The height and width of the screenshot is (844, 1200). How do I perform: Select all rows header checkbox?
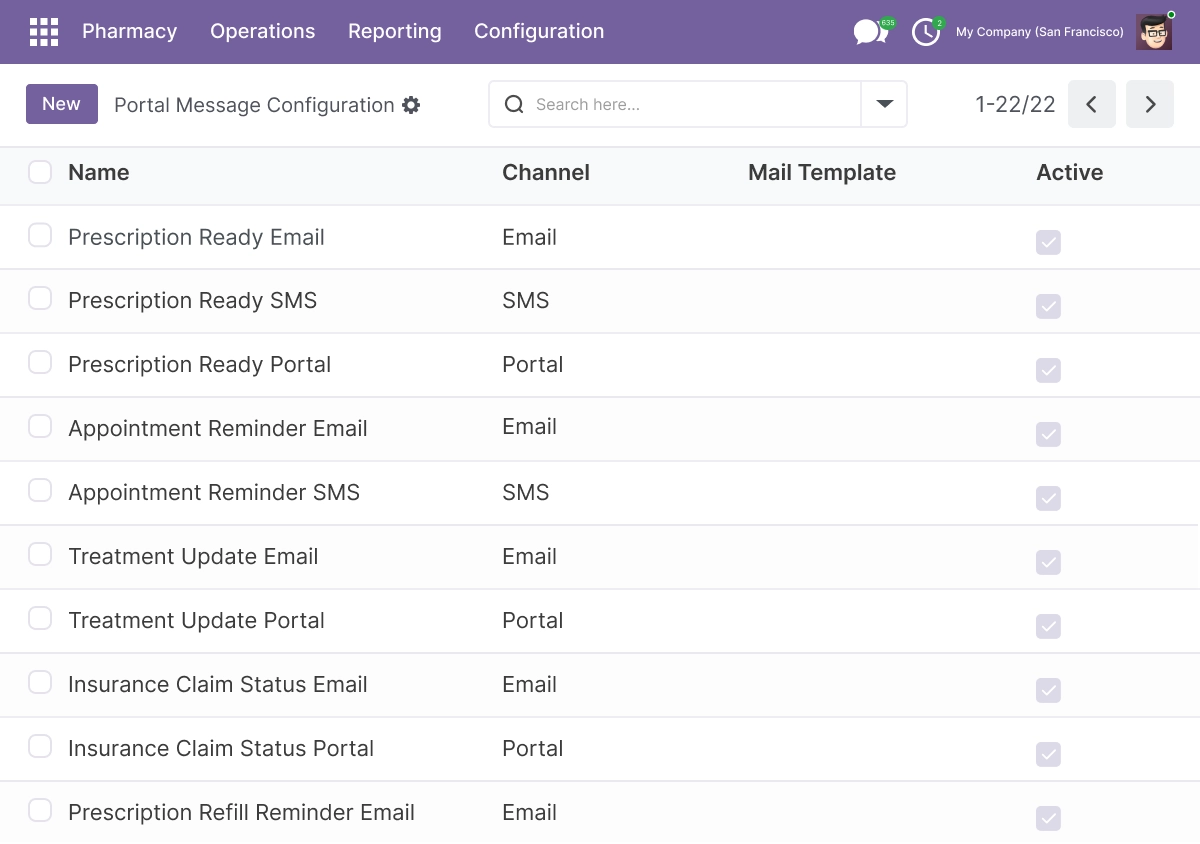pyautogui.click(x=40, y=172)
